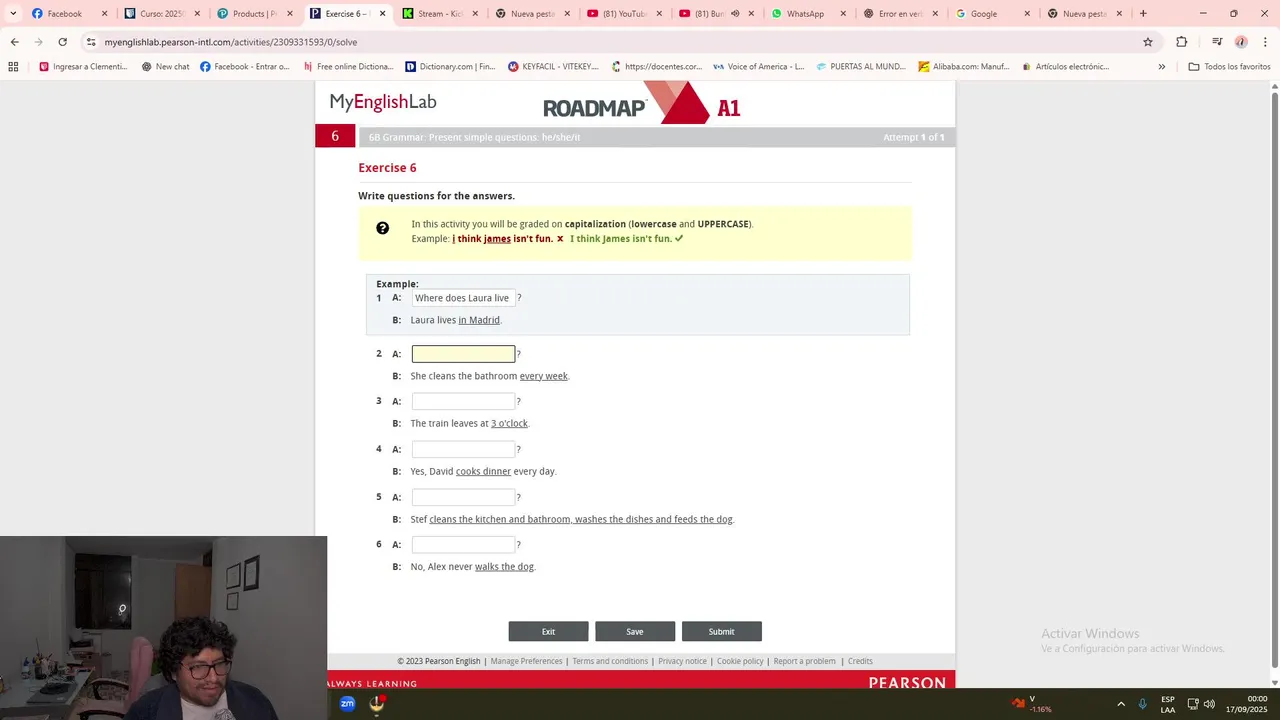Open the Dictionary.com bookmark

click(x=450, y=67)
